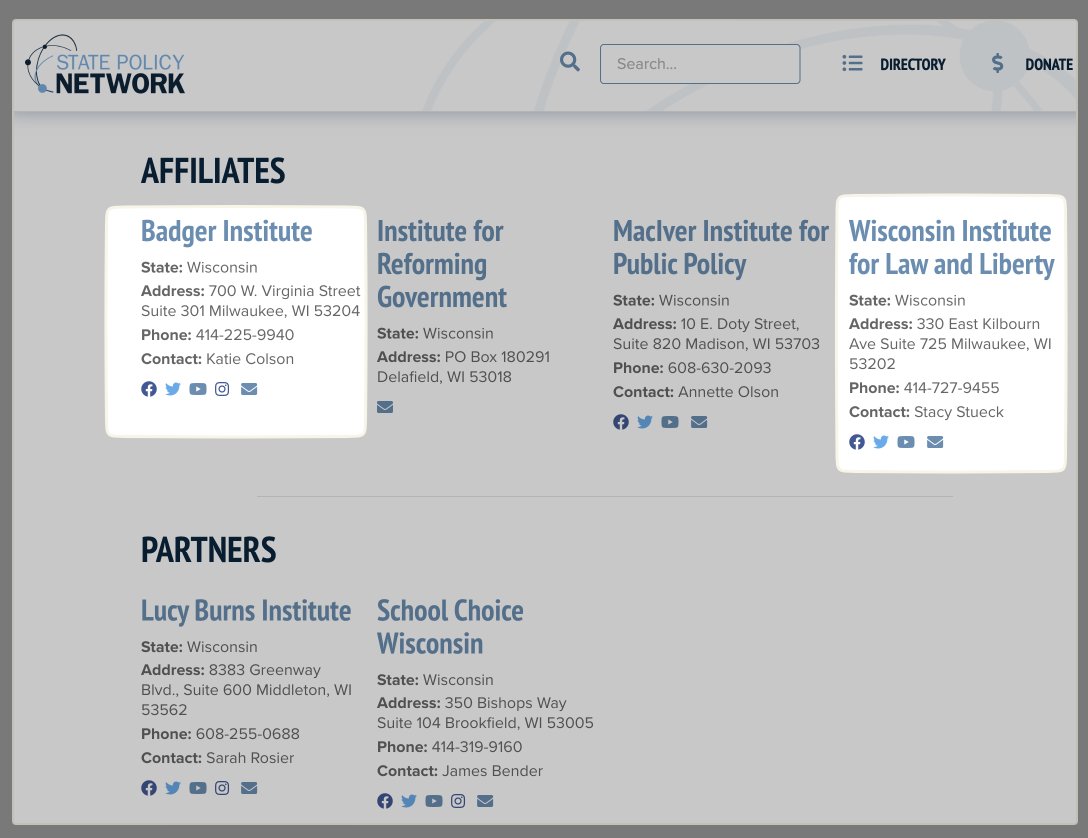Open Wisconsin Institute for Law Facebook page
This screenshot has height=838, width=1088.
(856, 443)
